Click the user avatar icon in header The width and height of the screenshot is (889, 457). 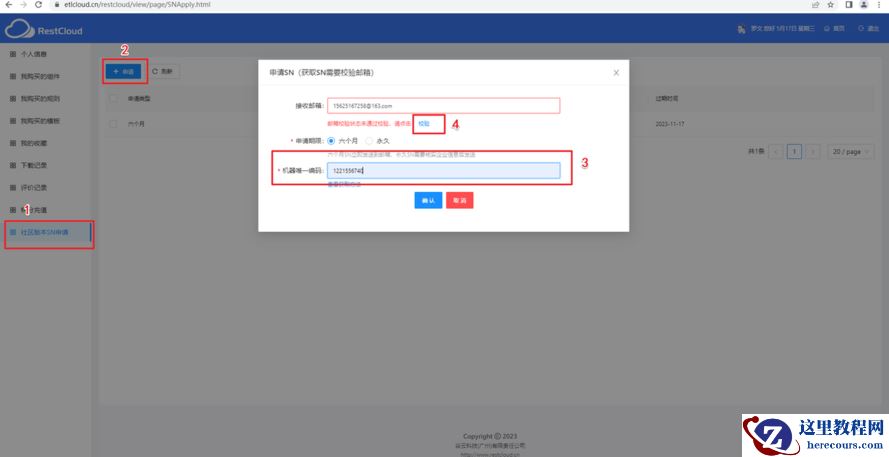[741, 29]
